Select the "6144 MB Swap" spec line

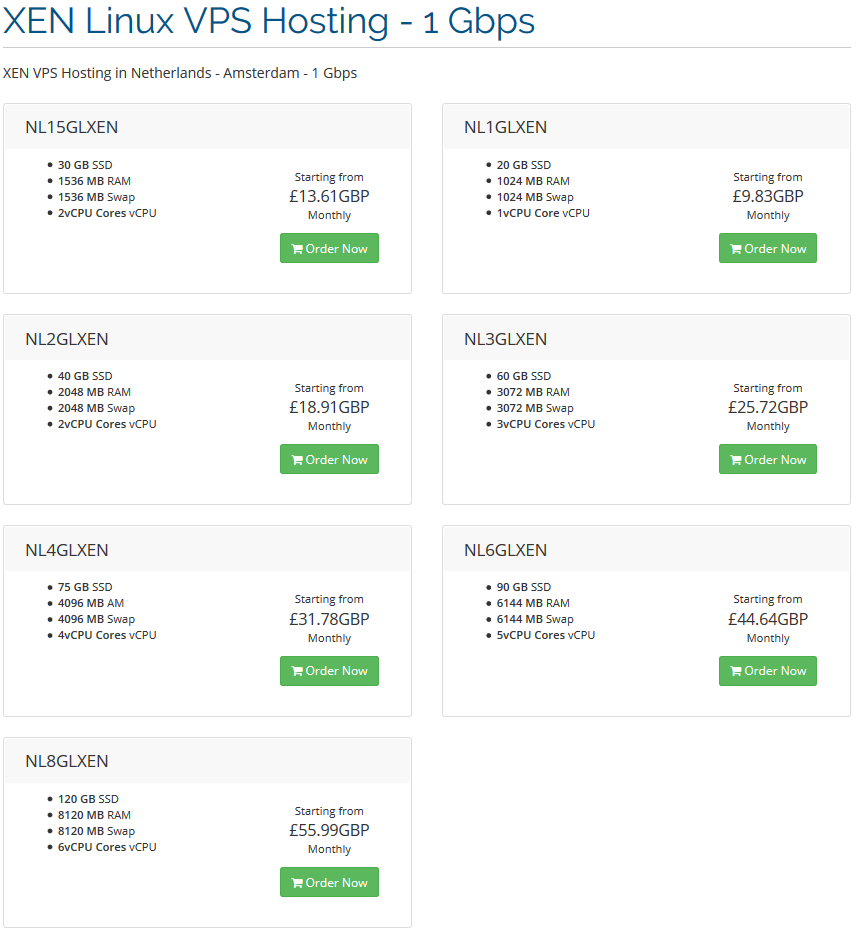point(535,619)
